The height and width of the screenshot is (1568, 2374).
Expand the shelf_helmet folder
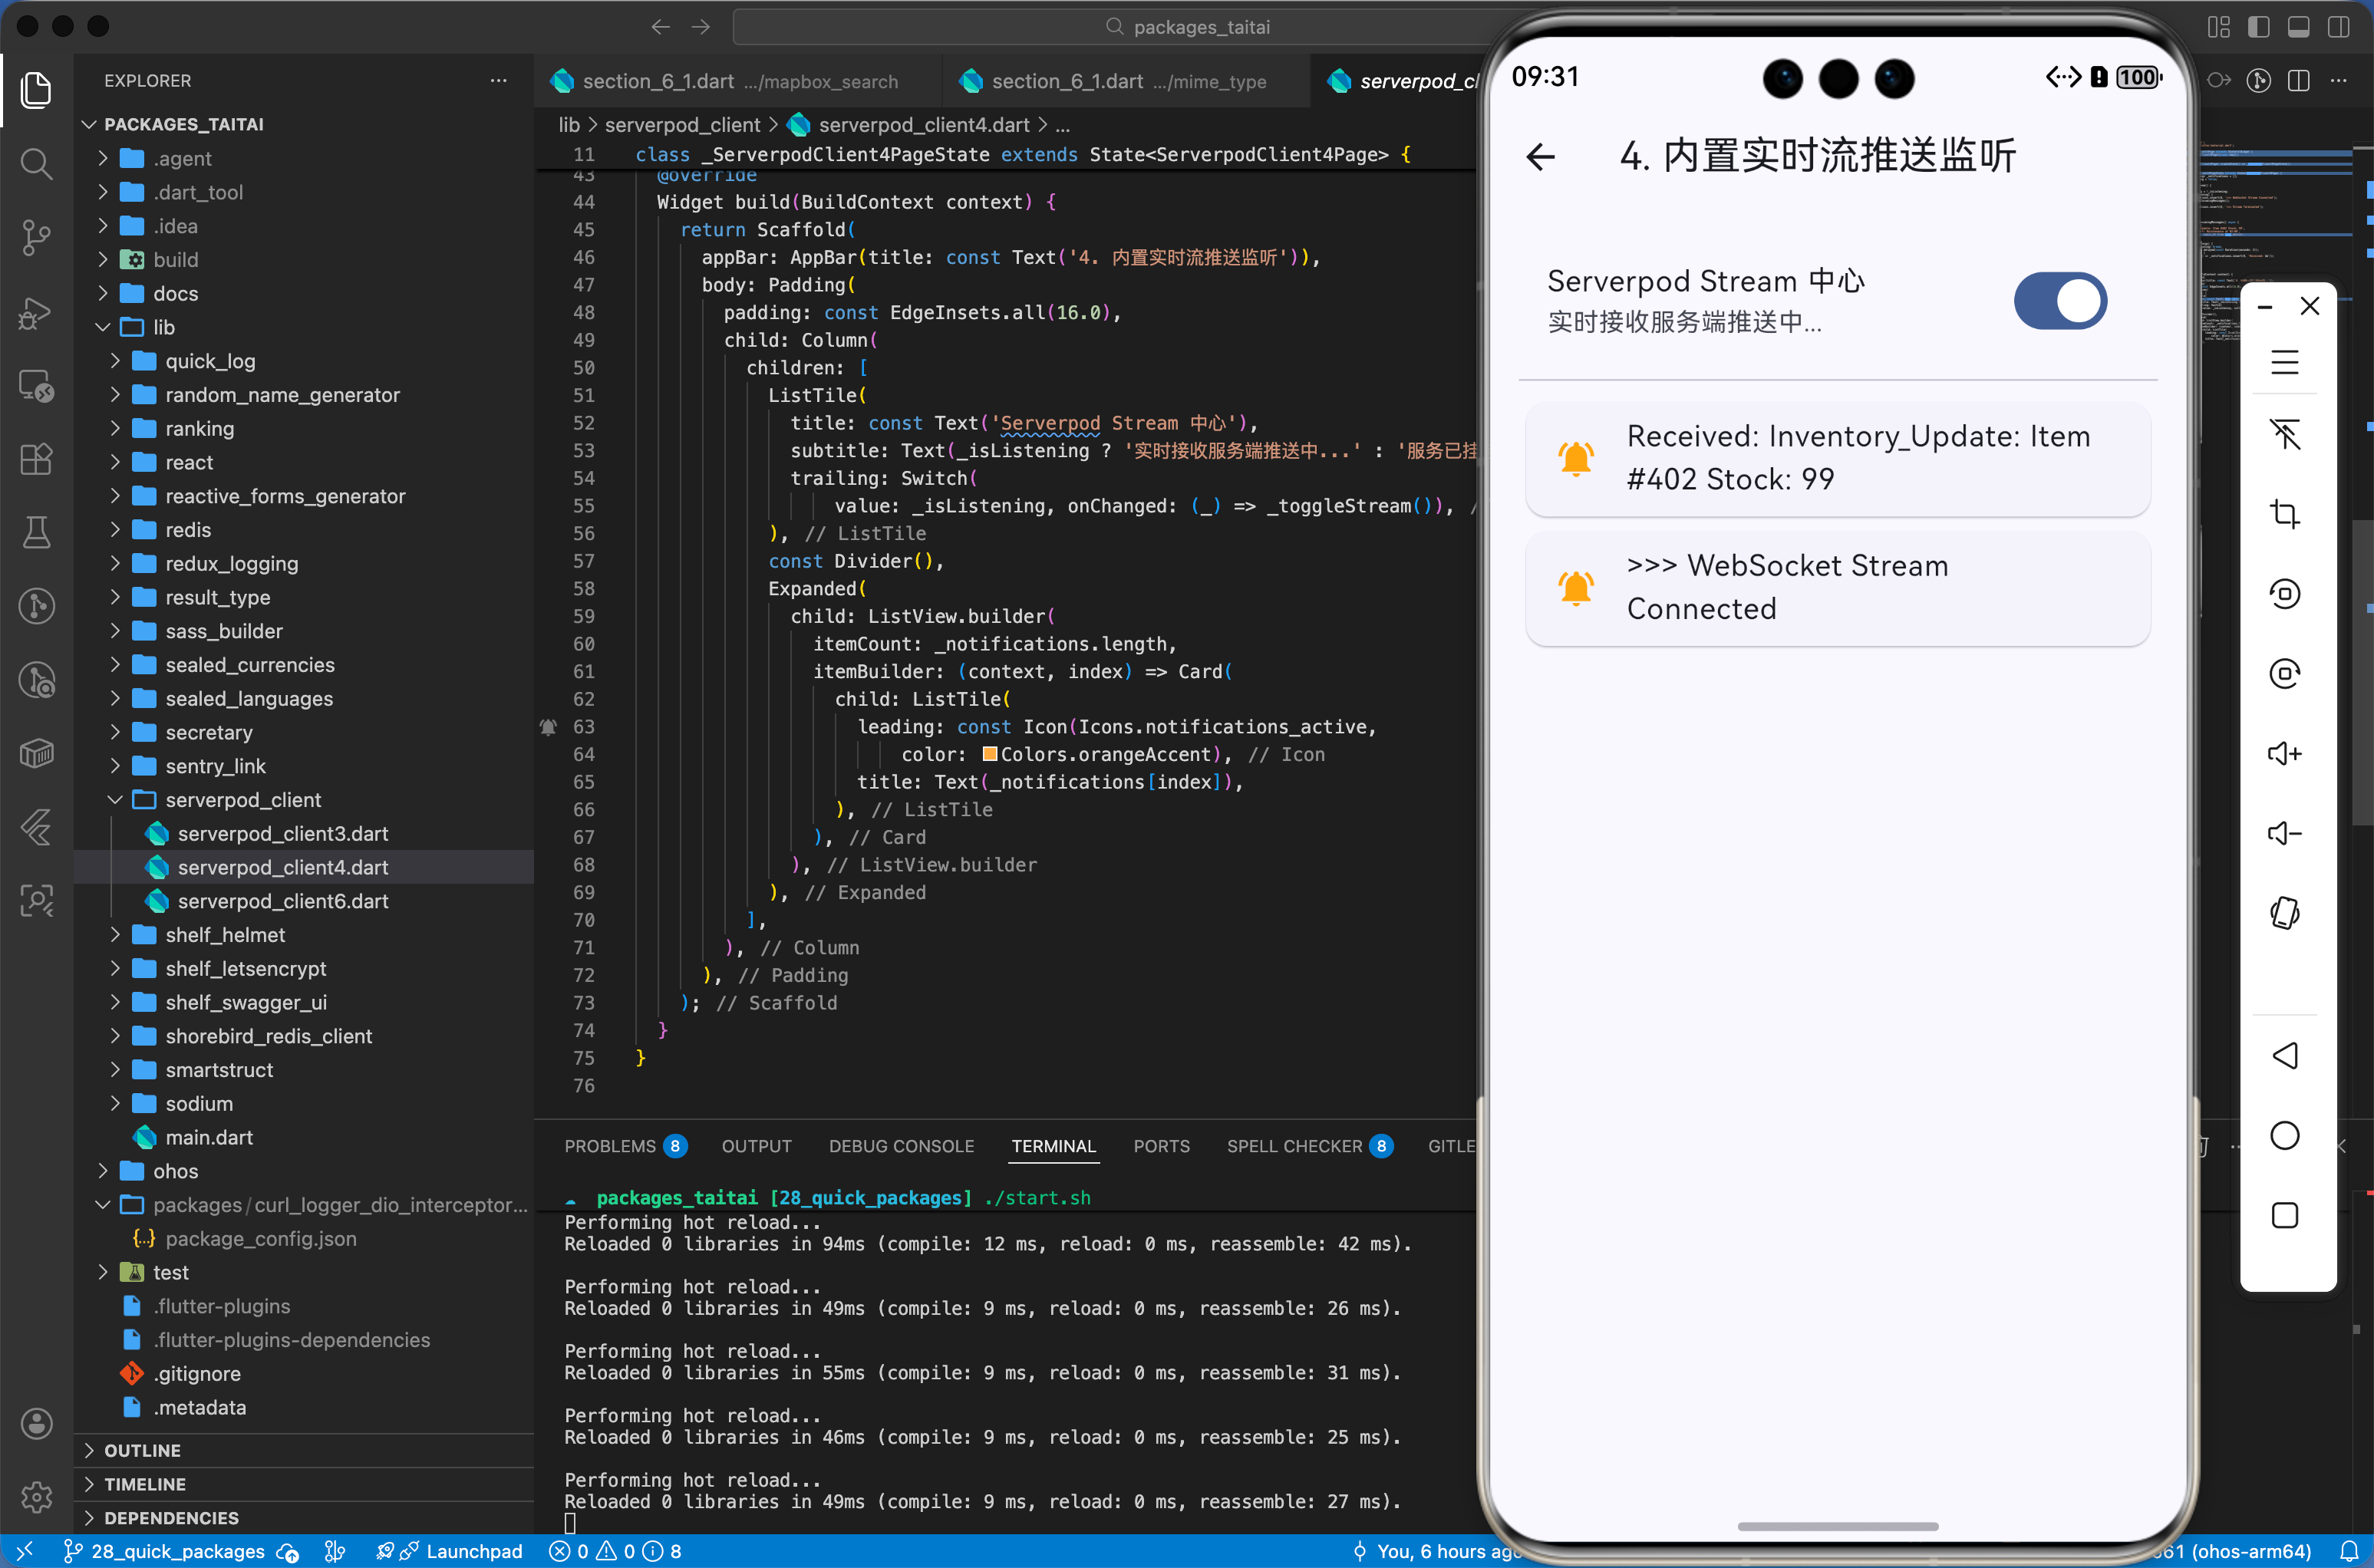pyautogui.click(x=225, y=934)
